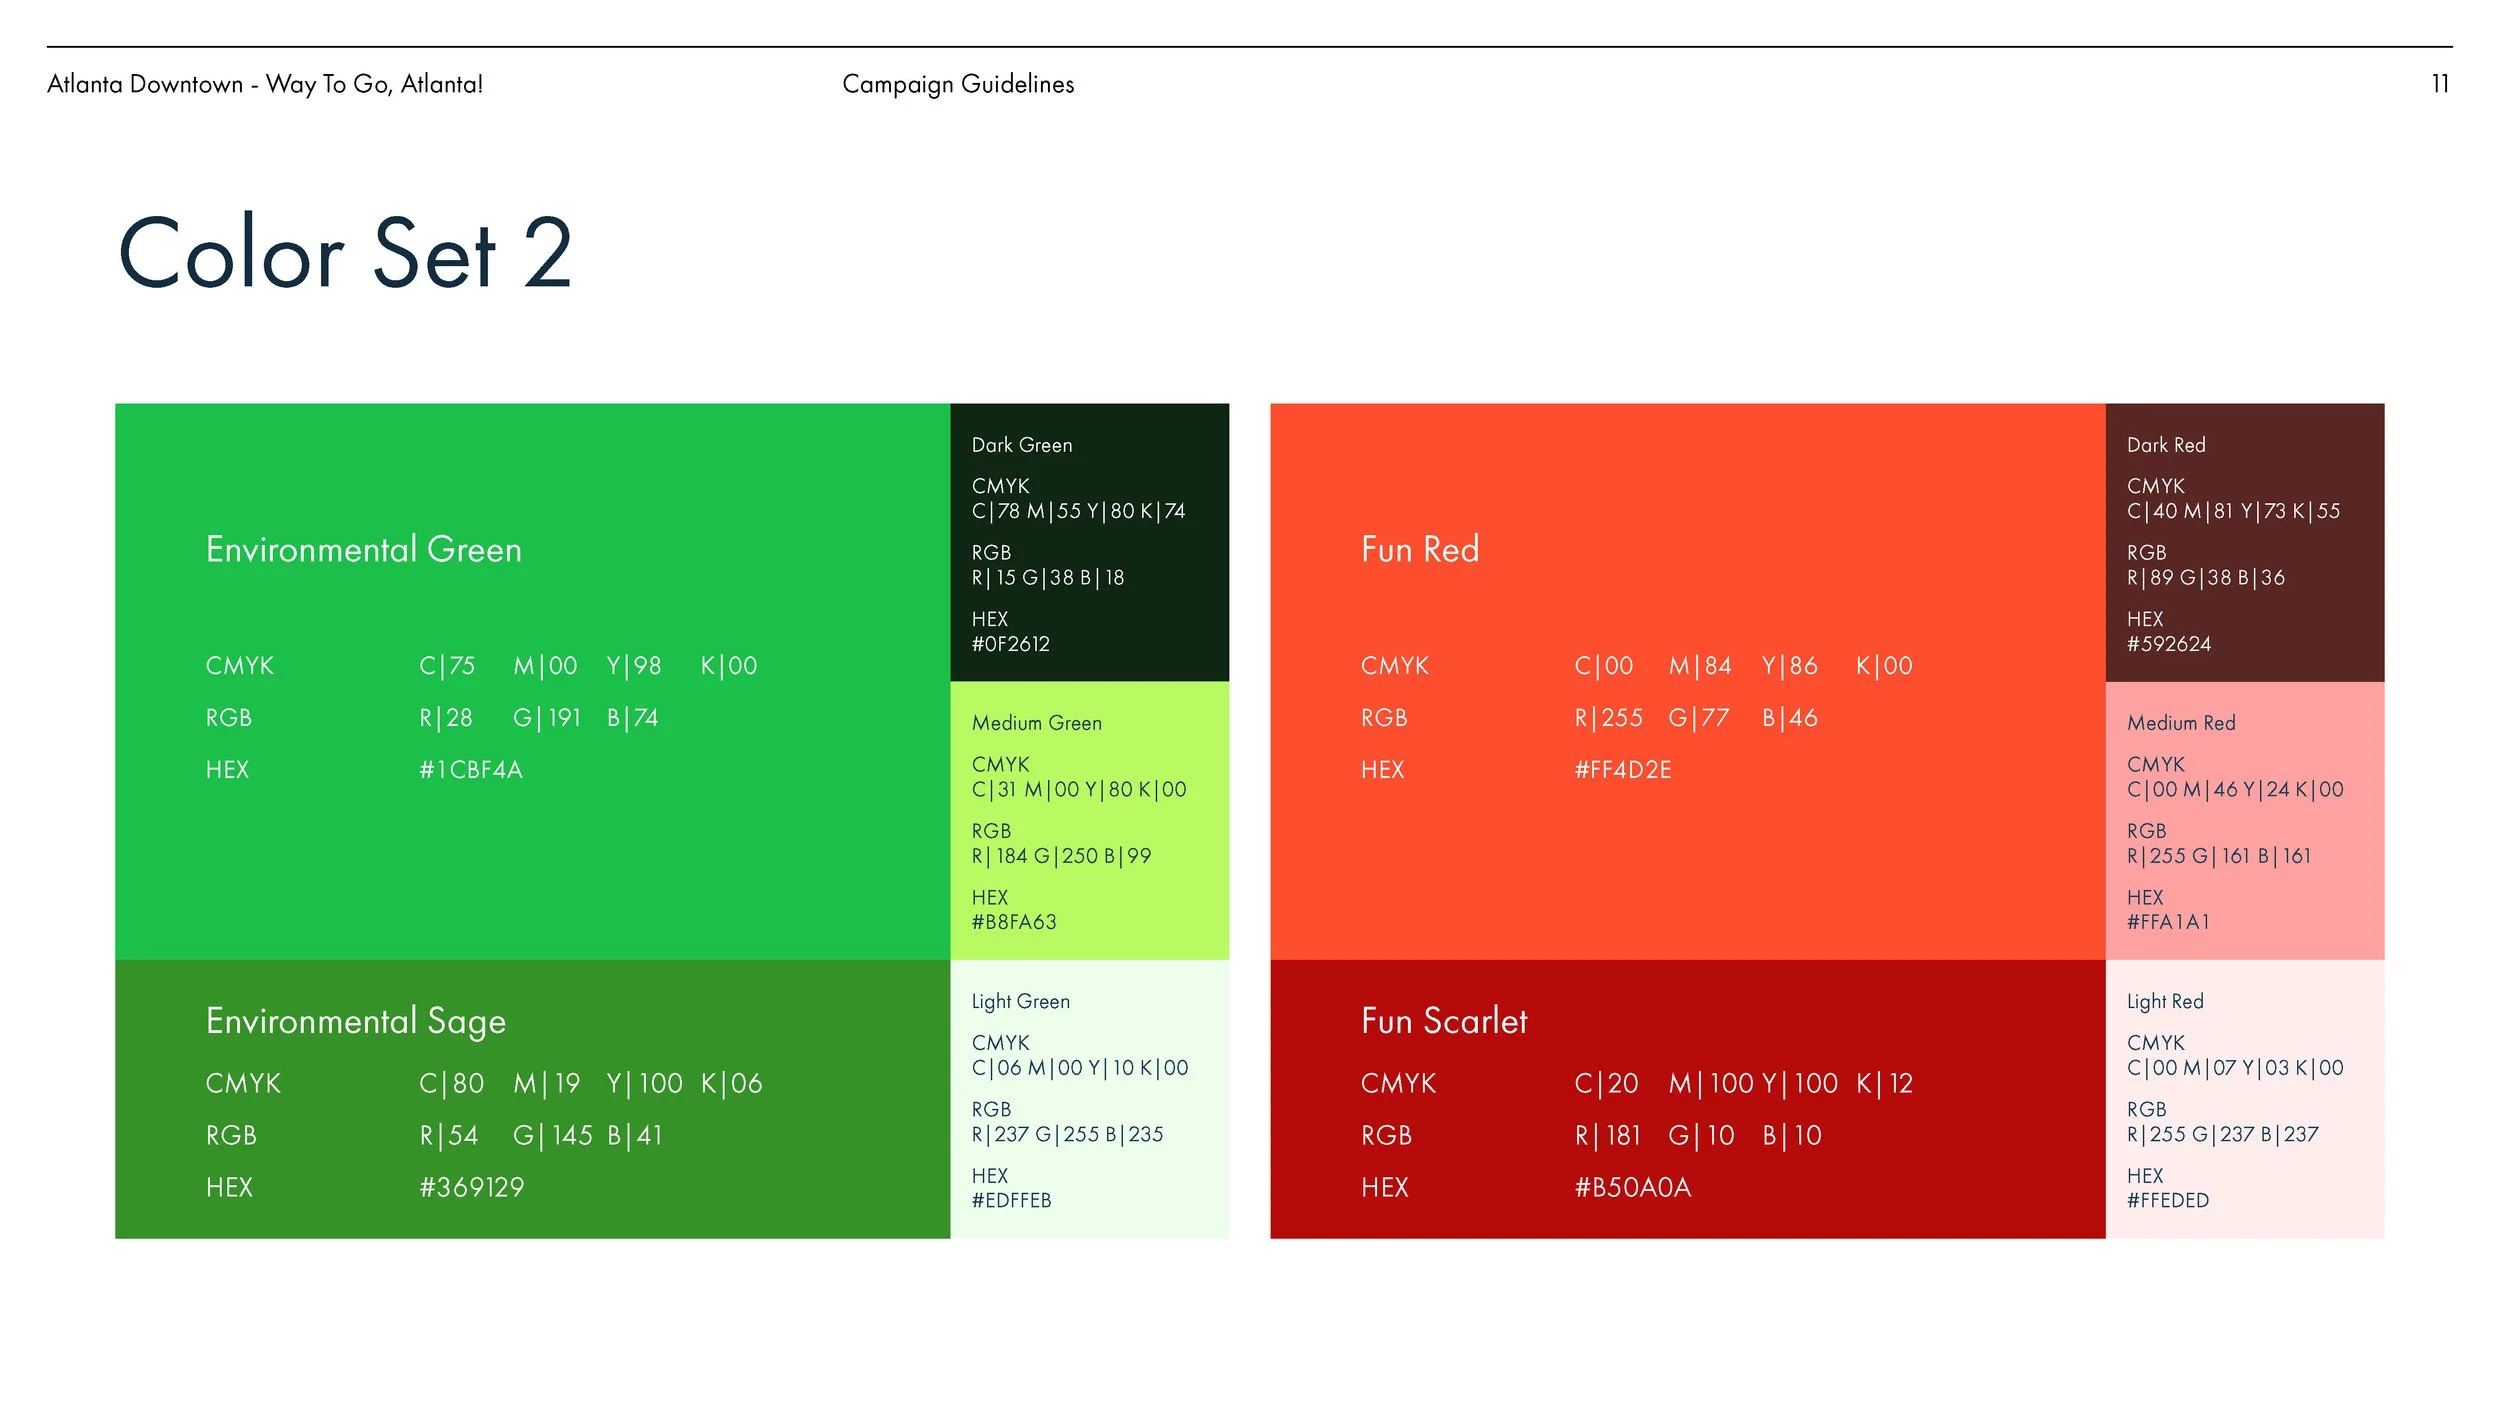Click Medium Red hex #FFA1A1 text
Screen dimensions: 2500x1406
pos(2167,922)
